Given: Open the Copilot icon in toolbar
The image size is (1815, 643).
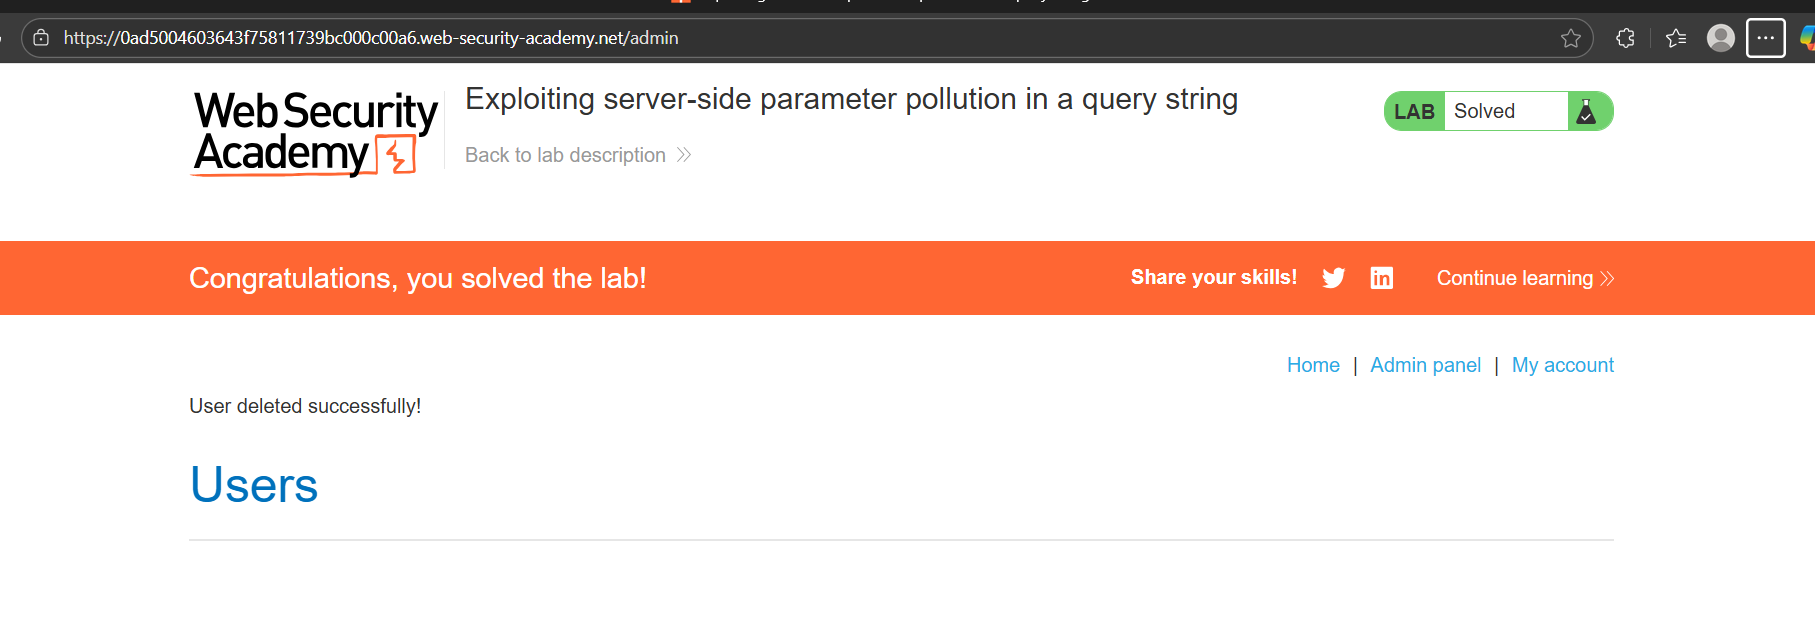Looking at the screenshot, I should coord(1807,38).
